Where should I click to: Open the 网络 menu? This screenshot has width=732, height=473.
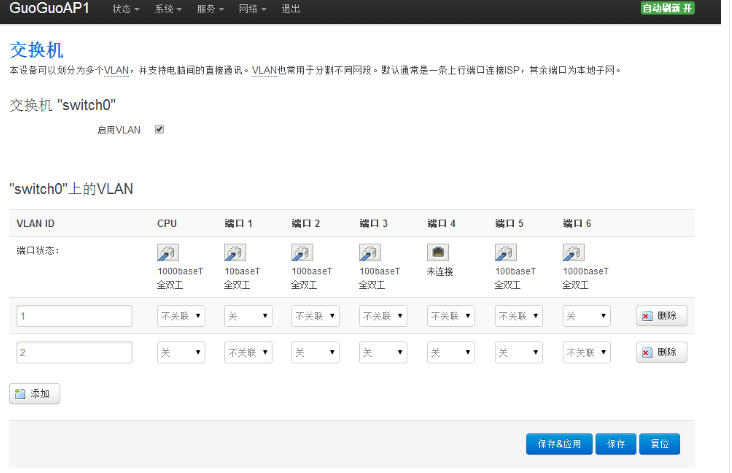coord(253,9)
